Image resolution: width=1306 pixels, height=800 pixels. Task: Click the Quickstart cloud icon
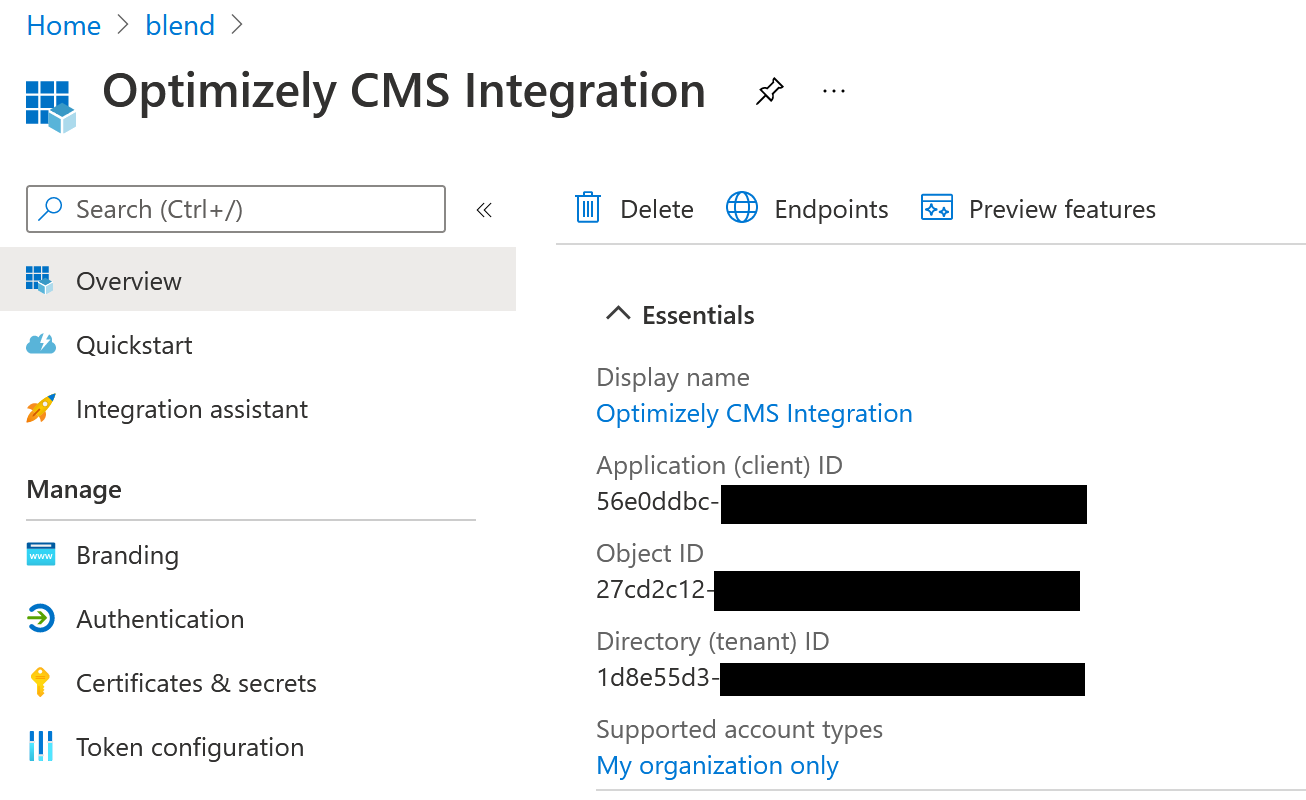point(40,345)
